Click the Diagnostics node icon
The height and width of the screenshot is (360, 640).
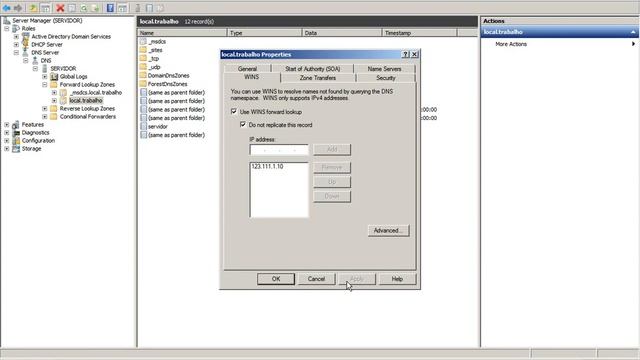(x=16, y=133)
